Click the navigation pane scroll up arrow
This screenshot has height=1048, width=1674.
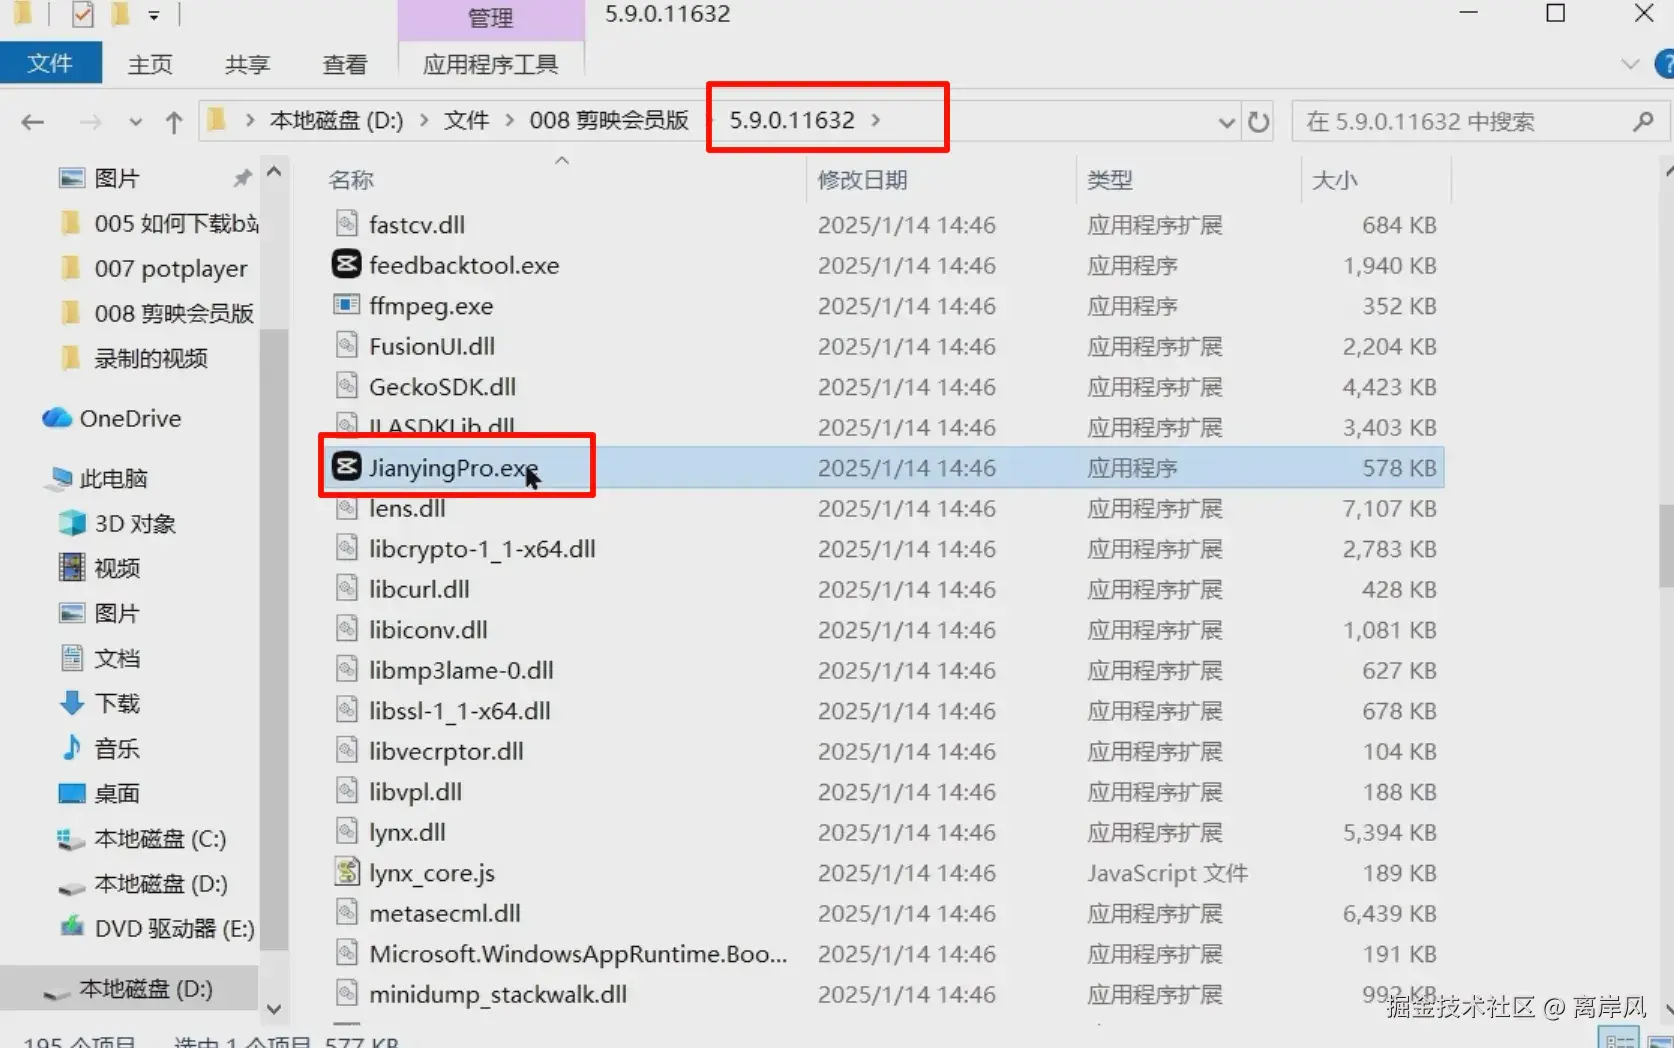click(274, 172)
